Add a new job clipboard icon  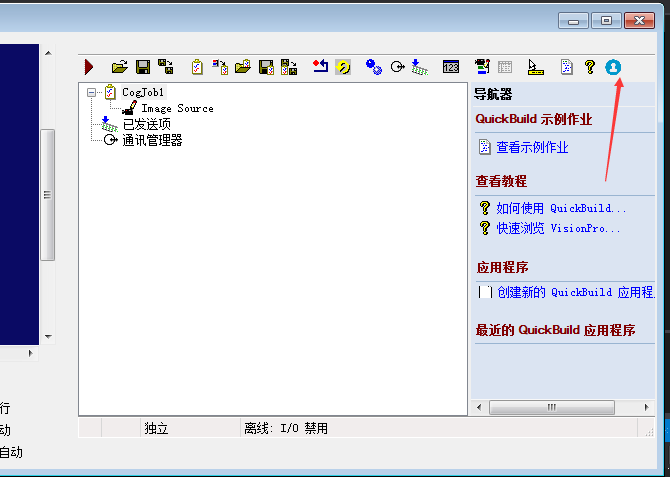[197, 67]
